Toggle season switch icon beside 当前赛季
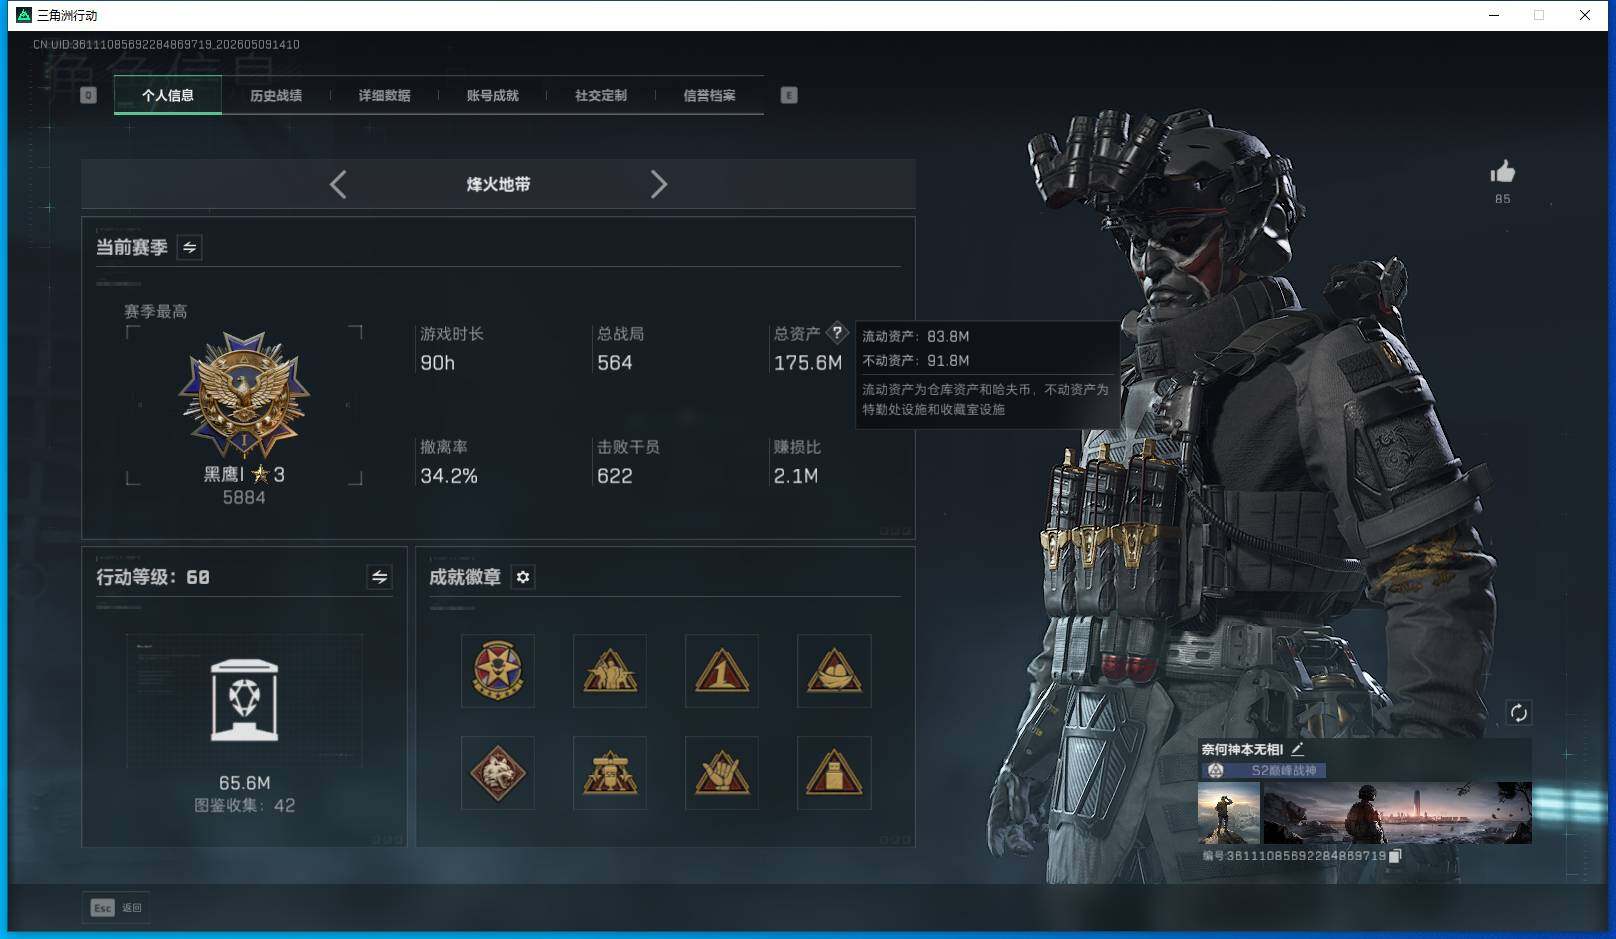The image size is (1616, 939). 189,247
